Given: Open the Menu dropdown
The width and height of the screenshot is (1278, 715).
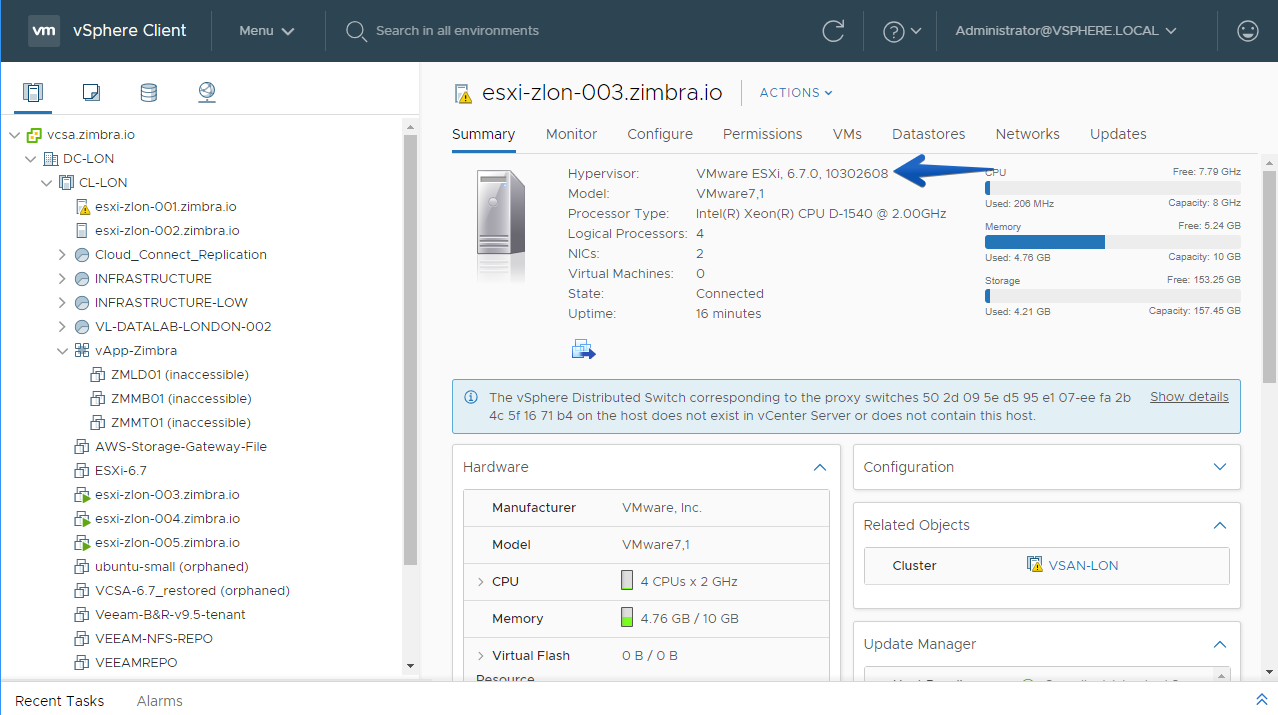Looking at the screenshot, I should [267, 31].
